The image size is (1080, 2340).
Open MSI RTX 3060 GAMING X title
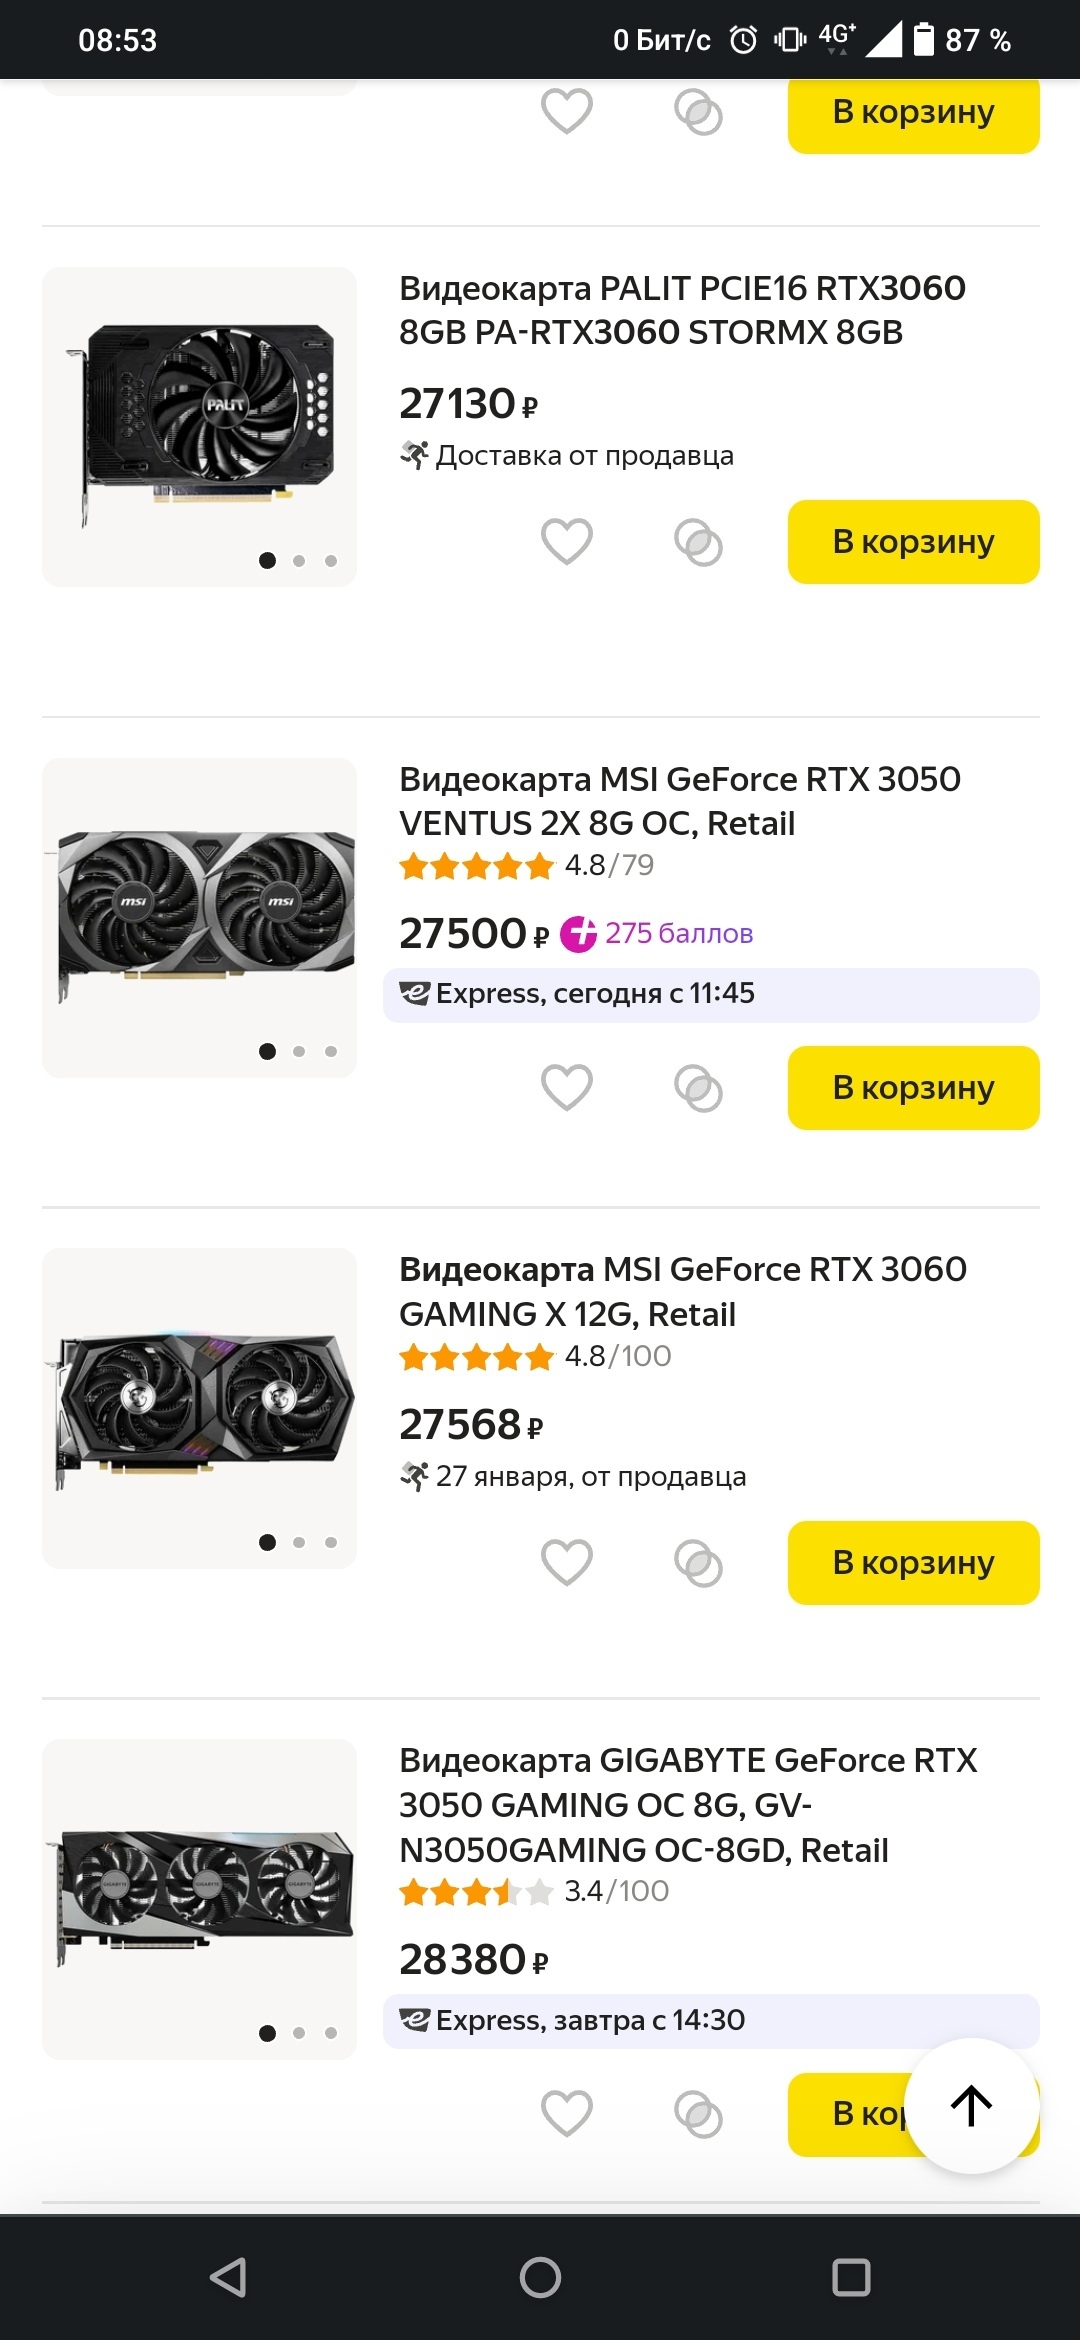[682, 1291]
